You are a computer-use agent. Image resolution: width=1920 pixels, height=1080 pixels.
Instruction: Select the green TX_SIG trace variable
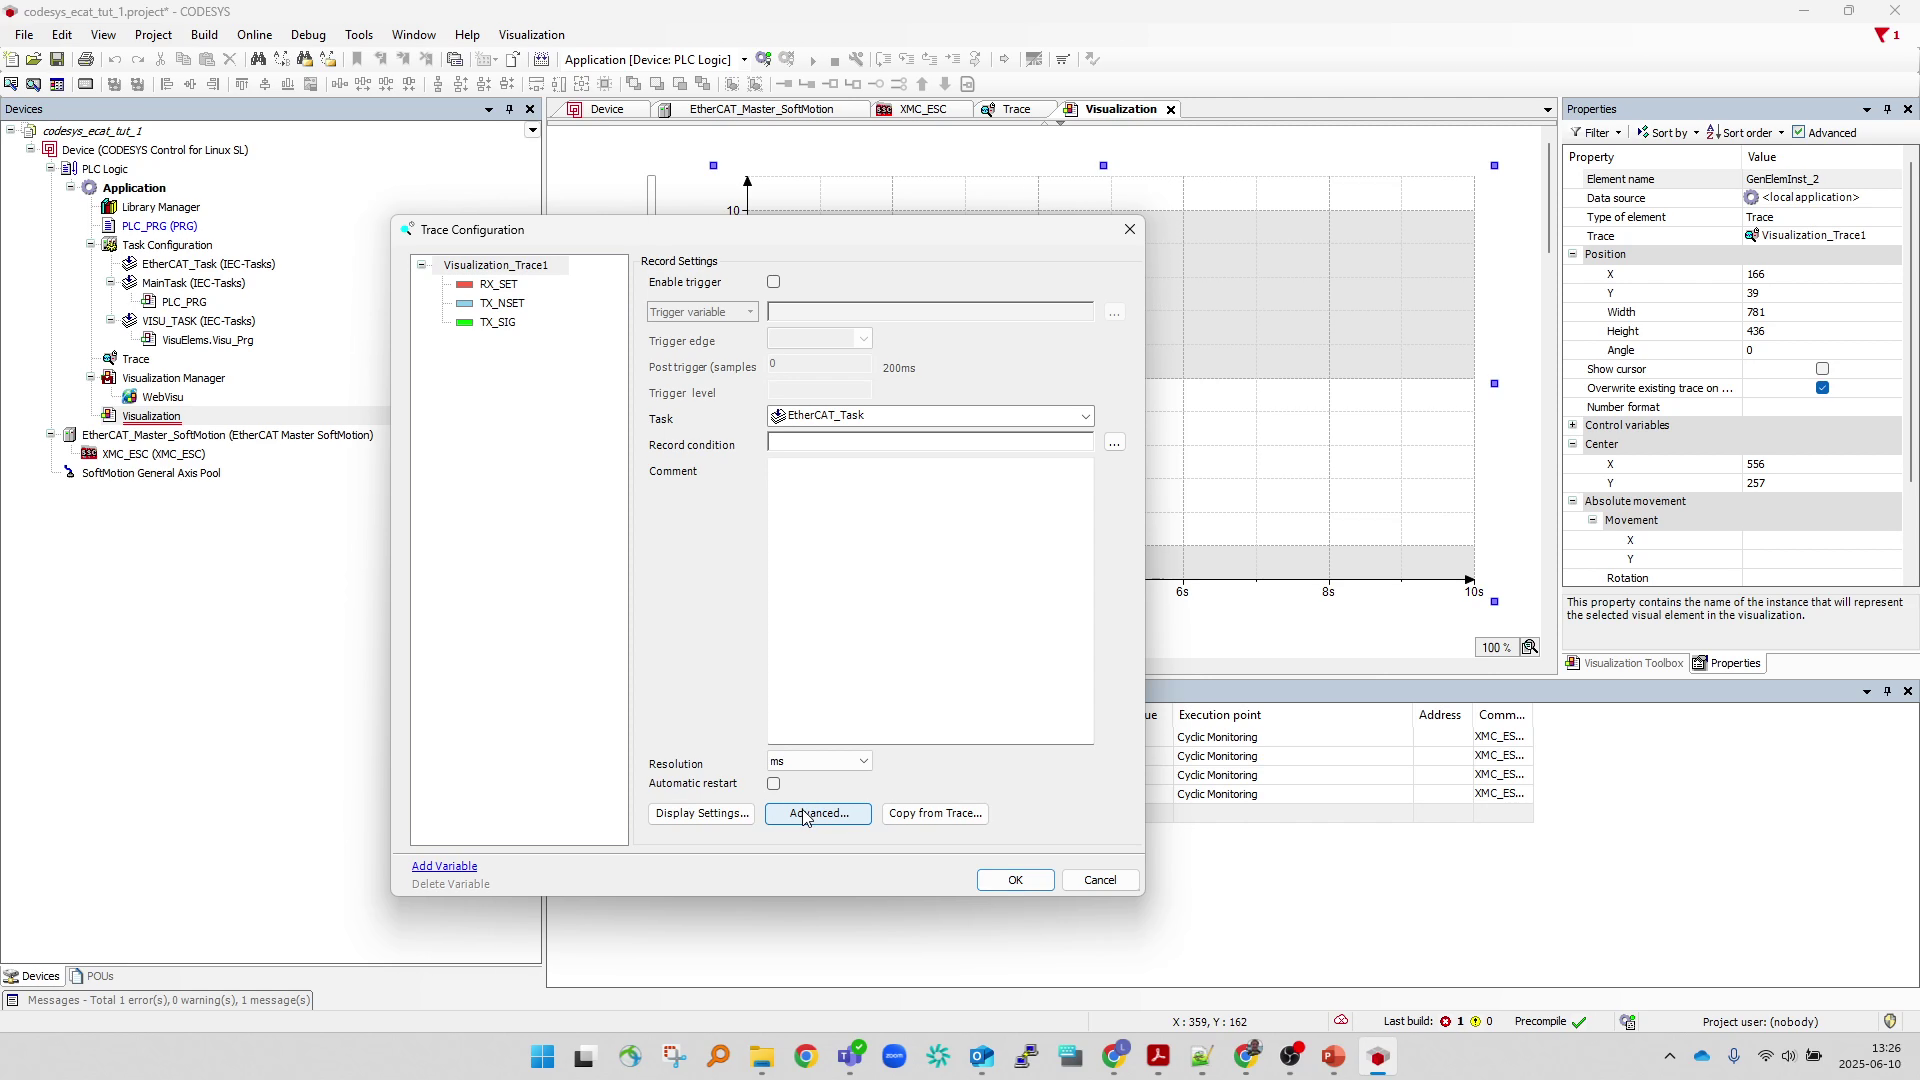point(496,323)
